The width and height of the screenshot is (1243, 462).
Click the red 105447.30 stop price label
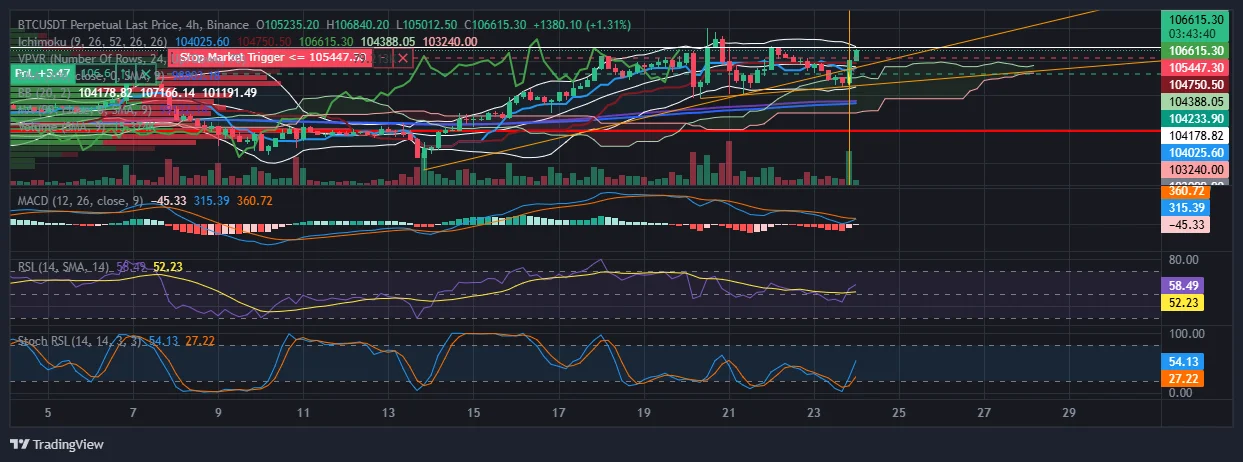pyautogui.click(x=1196, y=67)
